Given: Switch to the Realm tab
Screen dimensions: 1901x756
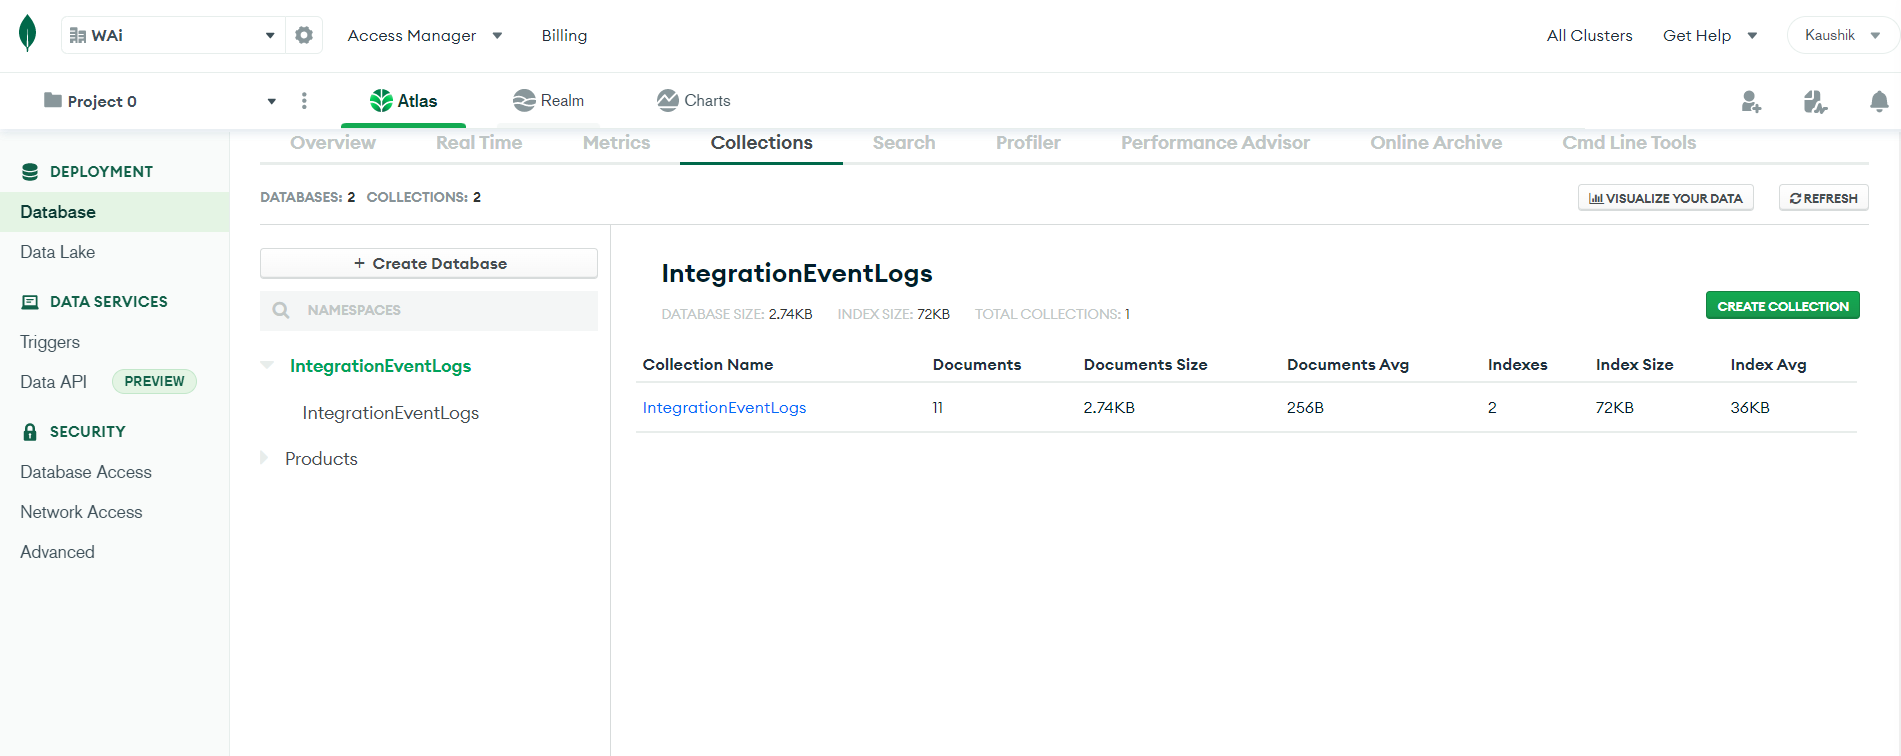Looking at the screenshot, I should [x=548, y=101].
